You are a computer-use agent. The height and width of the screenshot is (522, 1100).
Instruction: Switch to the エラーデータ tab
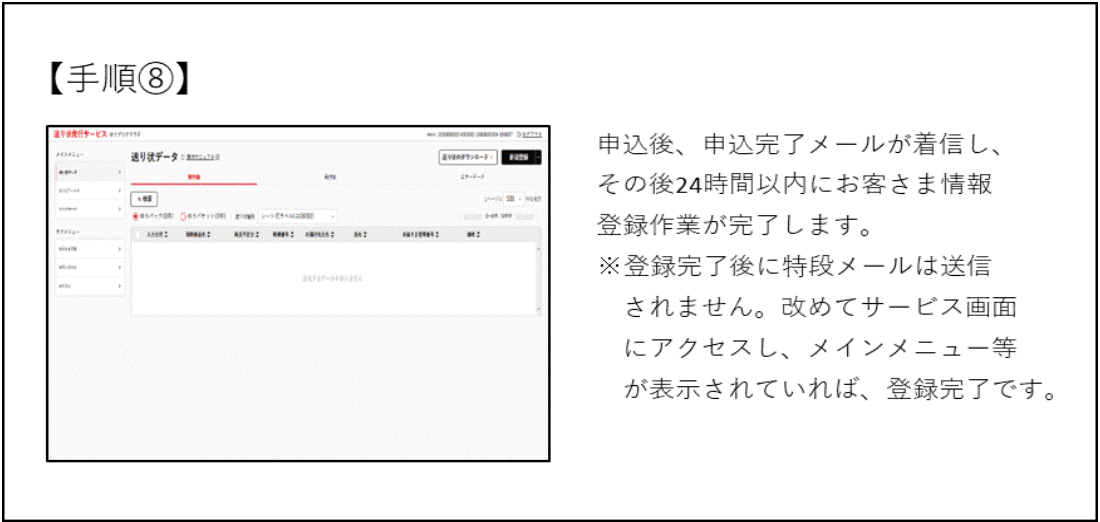[x=471, y=178]
